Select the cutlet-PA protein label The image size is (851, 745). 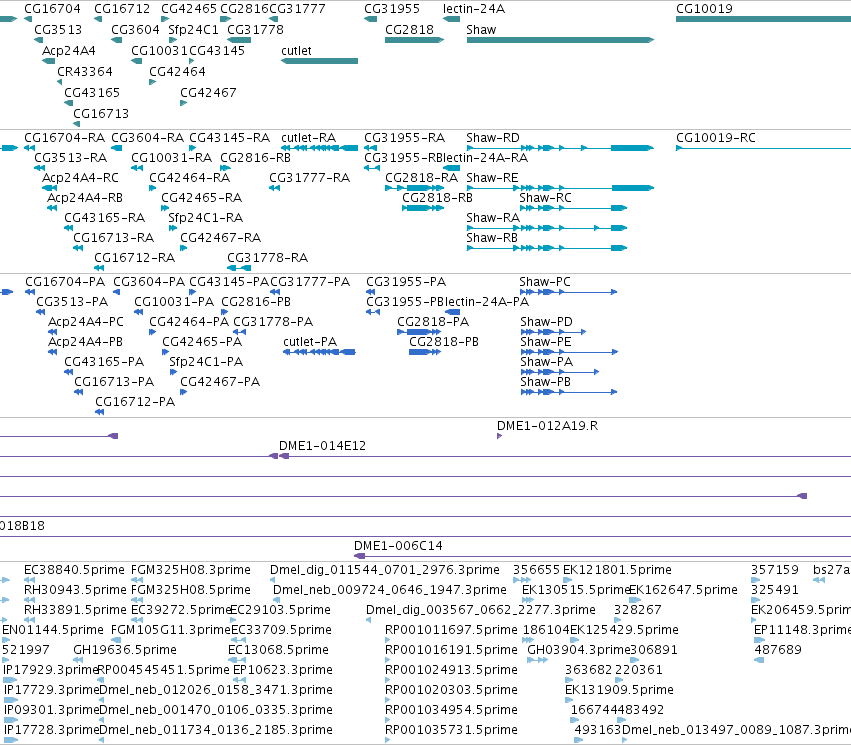click(310, 342)
